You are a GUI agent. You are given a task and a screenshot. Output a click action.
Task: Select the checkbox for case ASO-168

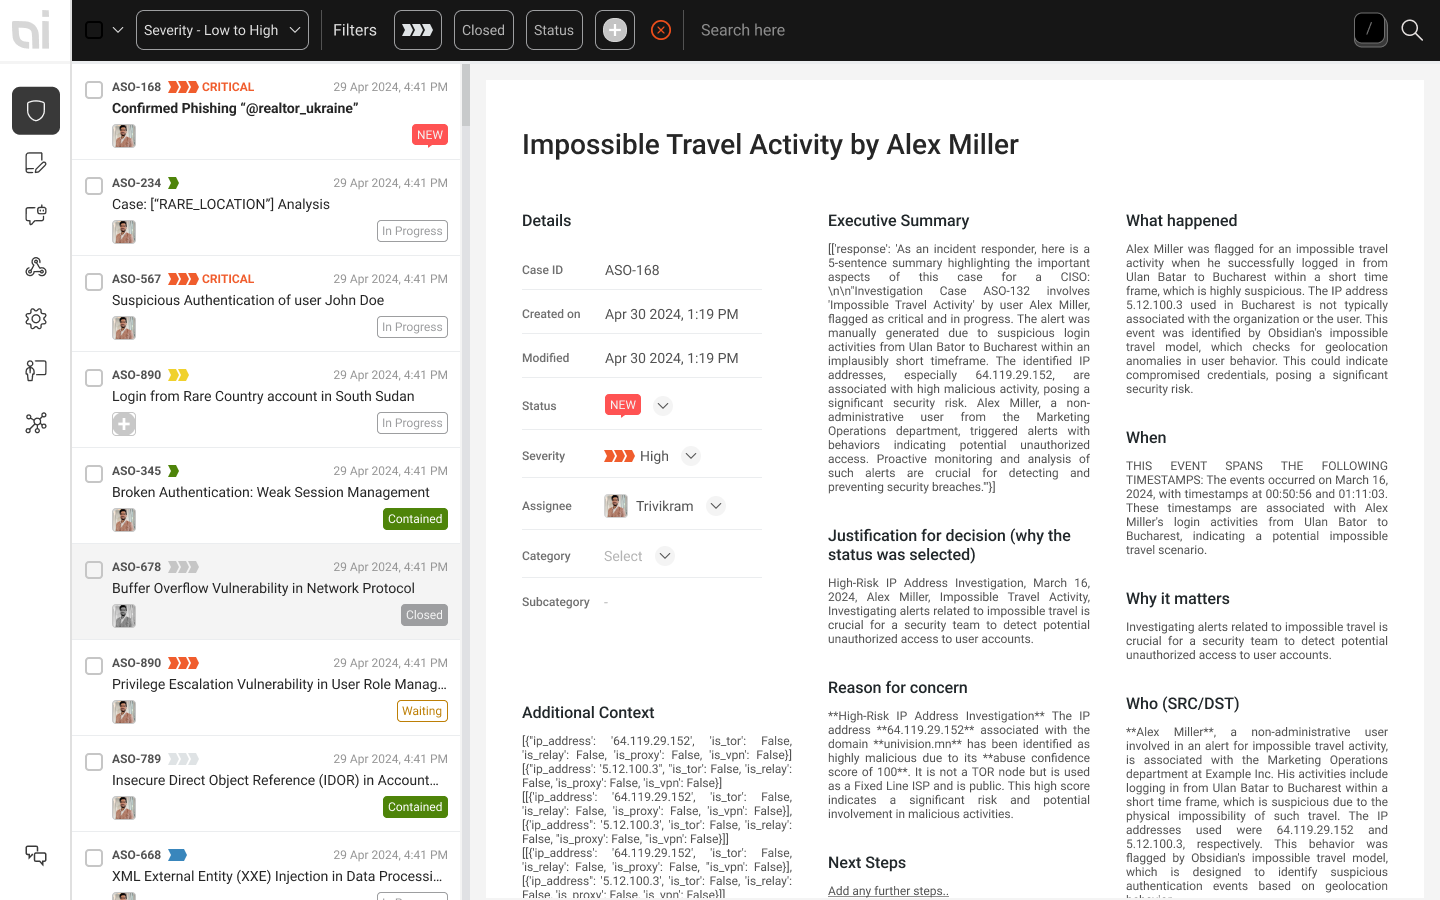tap(94, 90)
